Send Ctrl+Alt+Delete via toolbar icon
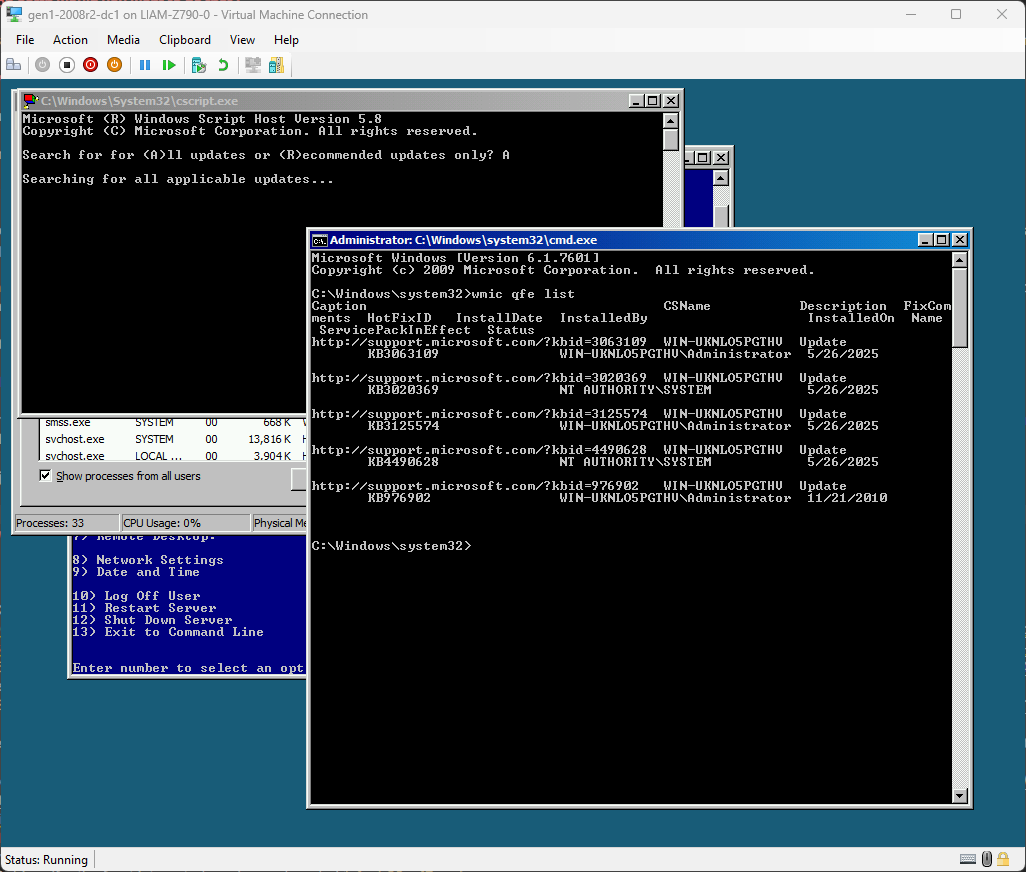Viewport: 1026px width, 872px height. 13,65
